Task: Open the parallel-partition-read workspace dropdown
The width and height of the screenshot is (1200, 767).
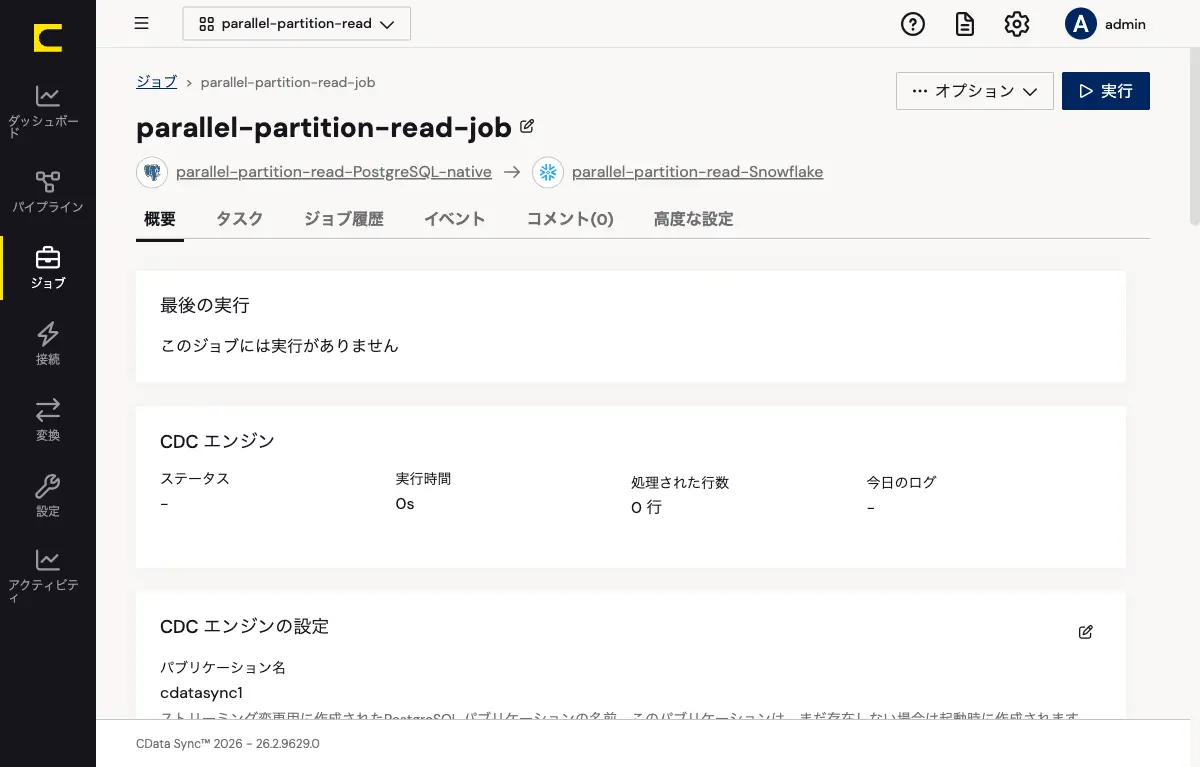Action: click(x=297, y=24)
